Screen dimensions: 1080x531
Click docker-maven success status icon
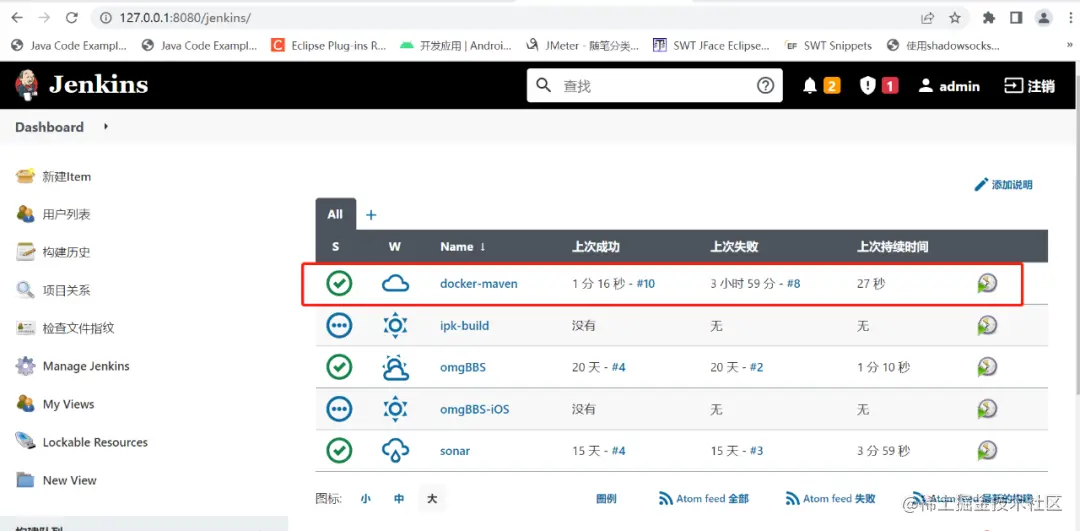click(339, 283)
